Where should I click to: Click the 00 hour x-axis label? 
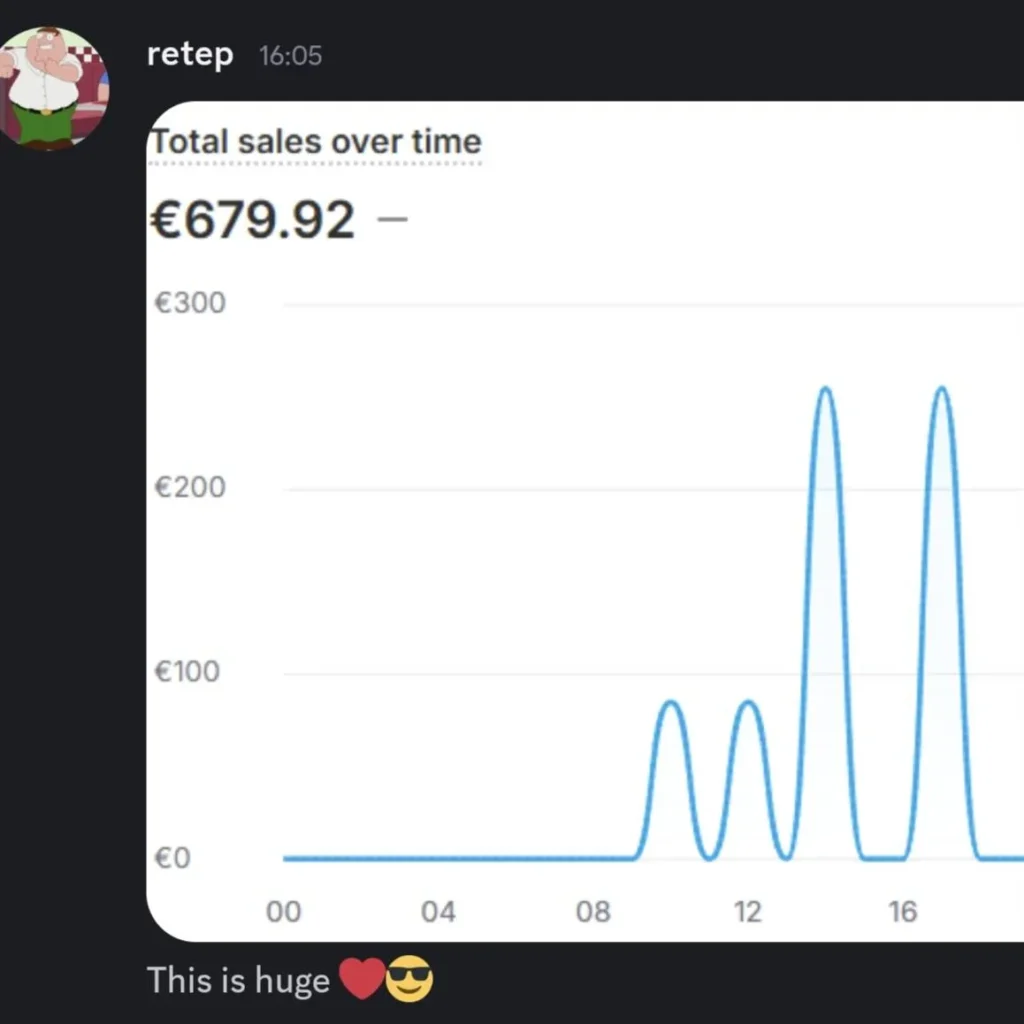click(x=283, y=912)
